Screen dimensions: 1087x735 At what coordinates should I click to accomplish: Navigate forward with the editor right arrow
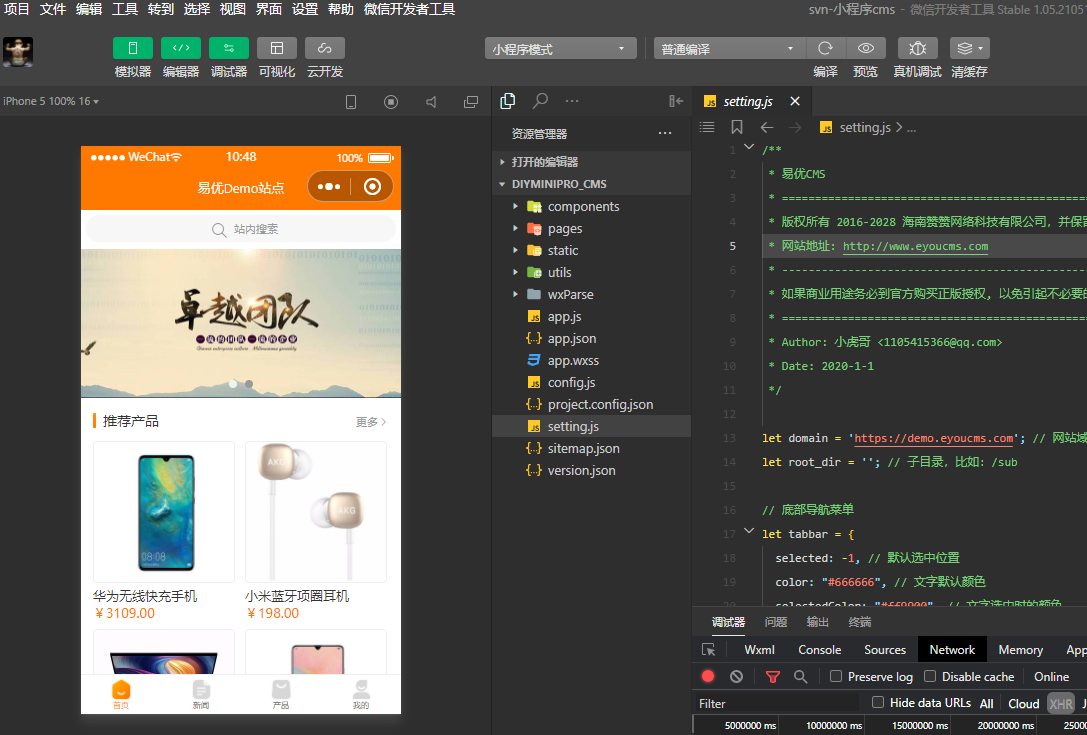click(x=795, y=127)
